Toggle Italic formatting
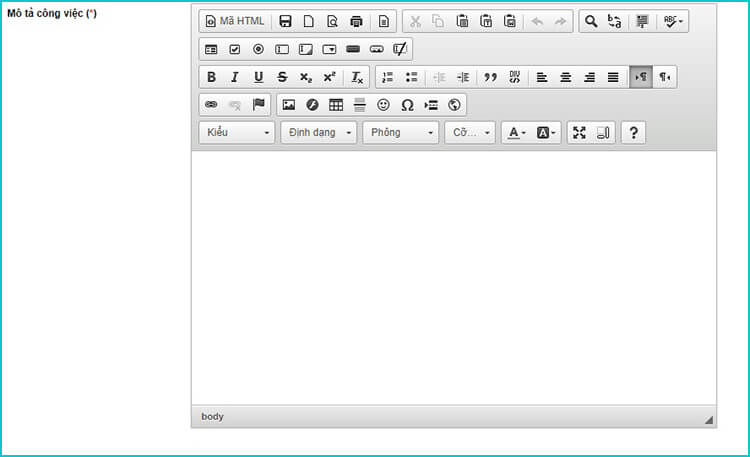This screenshot has height=457, width=750. [x=235, y=77]
